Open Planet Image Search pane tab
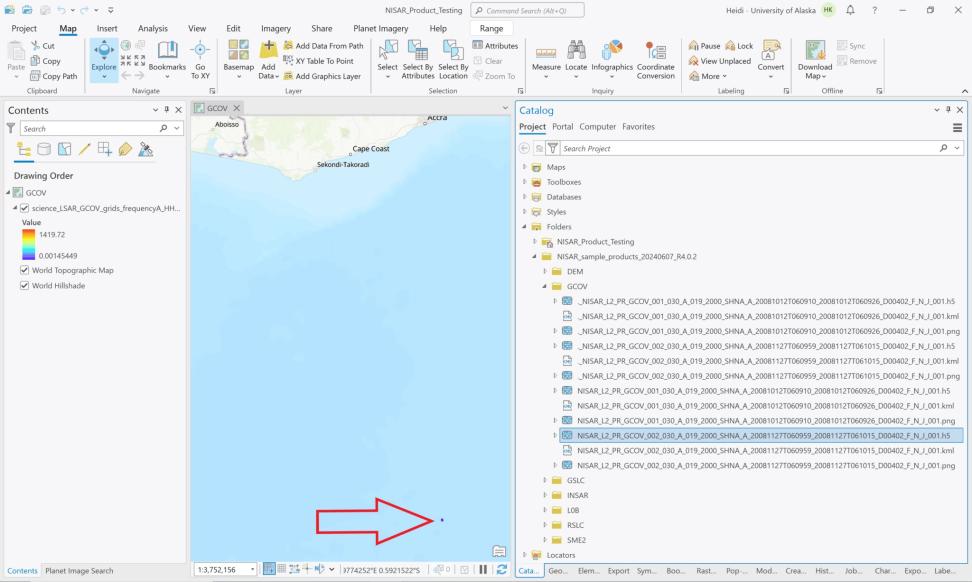Image resolution: width=972 pixels, height=582 pixels. (79, 571)
